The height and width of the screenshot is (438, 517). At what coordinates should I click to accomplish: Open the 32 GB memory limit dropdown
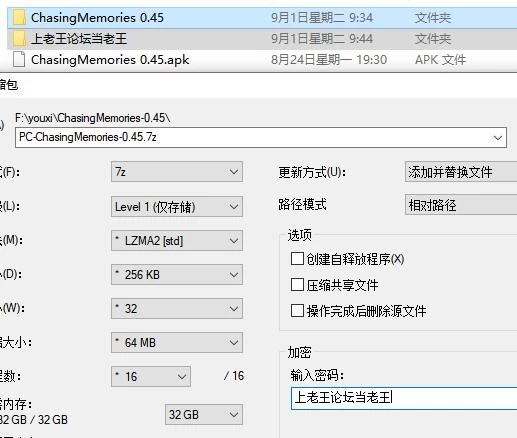[204, 415]
